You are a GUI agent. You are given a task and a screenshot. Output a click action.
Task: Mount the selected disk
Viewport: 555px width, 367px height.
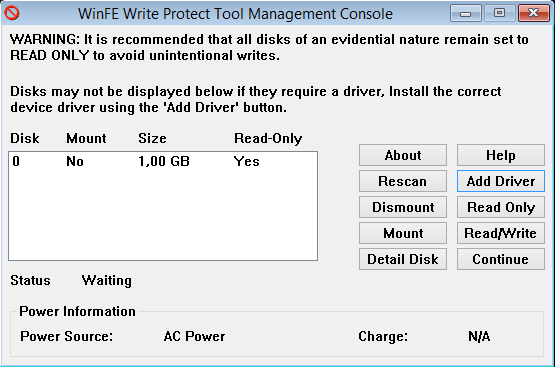point(403,233)
